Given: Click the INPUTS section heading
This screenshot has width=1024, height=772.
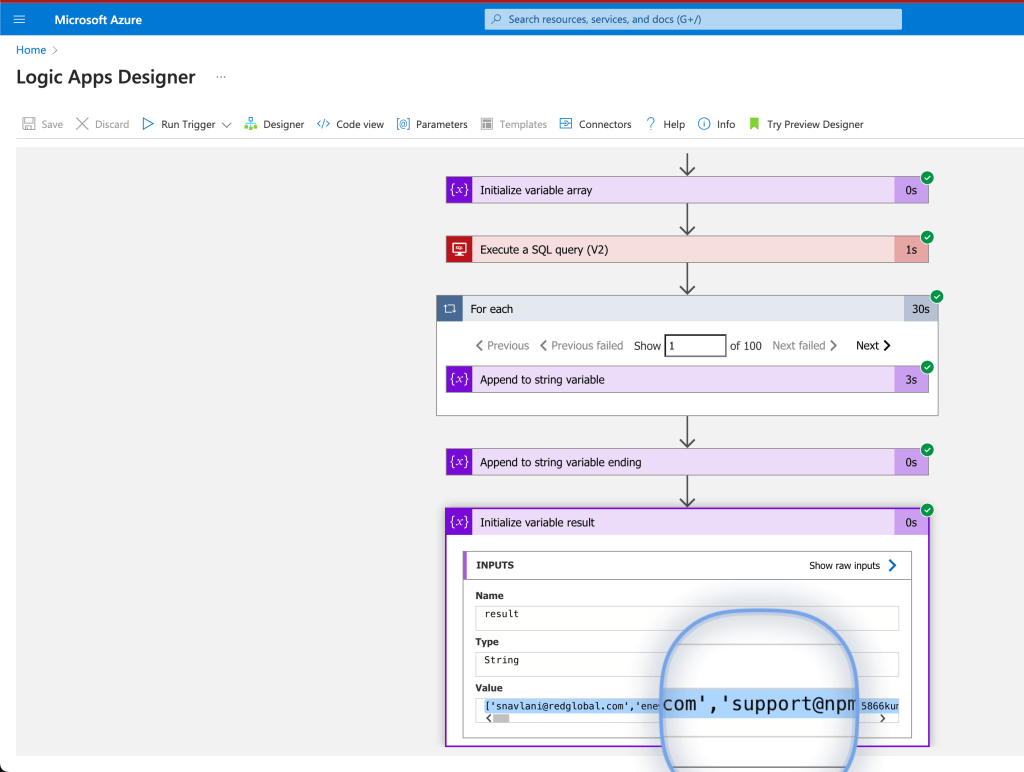Looking at the screenshot, I should point(495,565).
